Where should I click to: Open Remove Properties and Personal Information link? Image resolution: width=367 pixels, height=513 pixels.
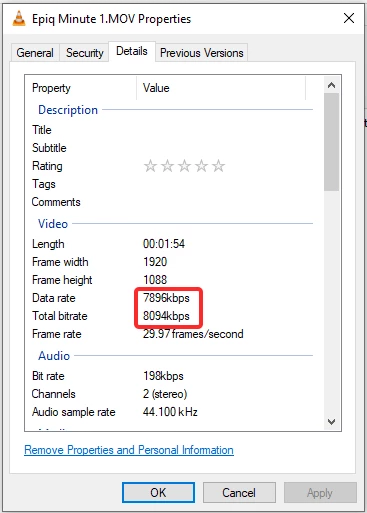coord(129,450)
